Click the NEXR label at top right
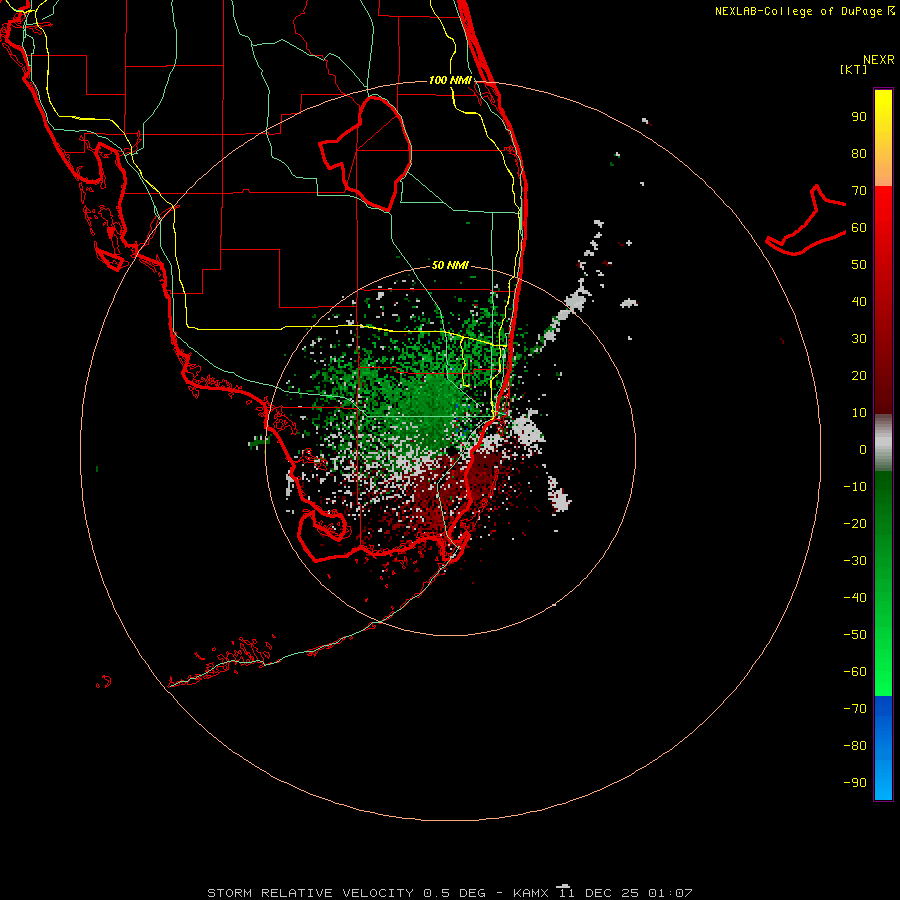900x900 pixels. click(x=879, y=60)
